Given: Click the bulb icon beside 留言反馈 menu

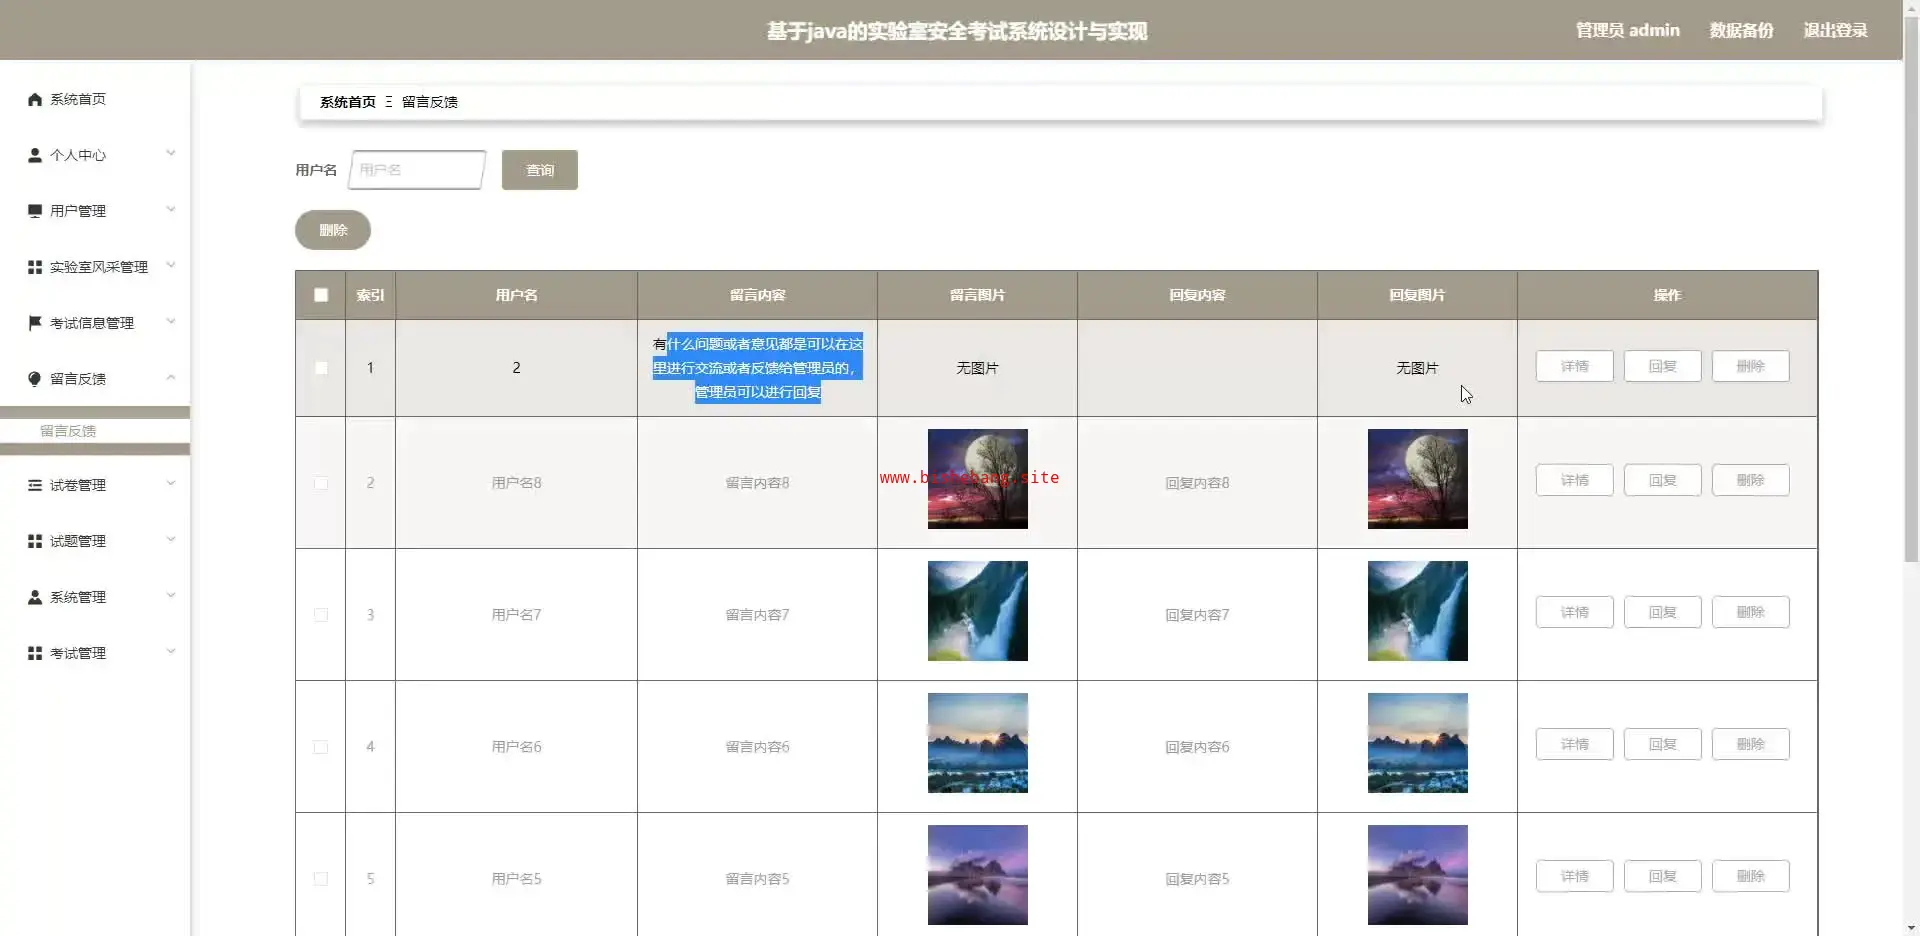Looking at the screenshot, I should (x=35, y=379).
